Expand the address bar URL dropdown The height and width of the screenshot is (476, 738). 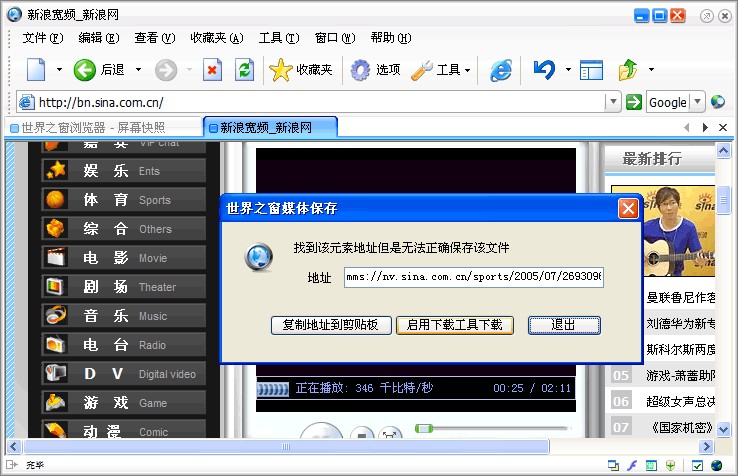tap(613, 102)
